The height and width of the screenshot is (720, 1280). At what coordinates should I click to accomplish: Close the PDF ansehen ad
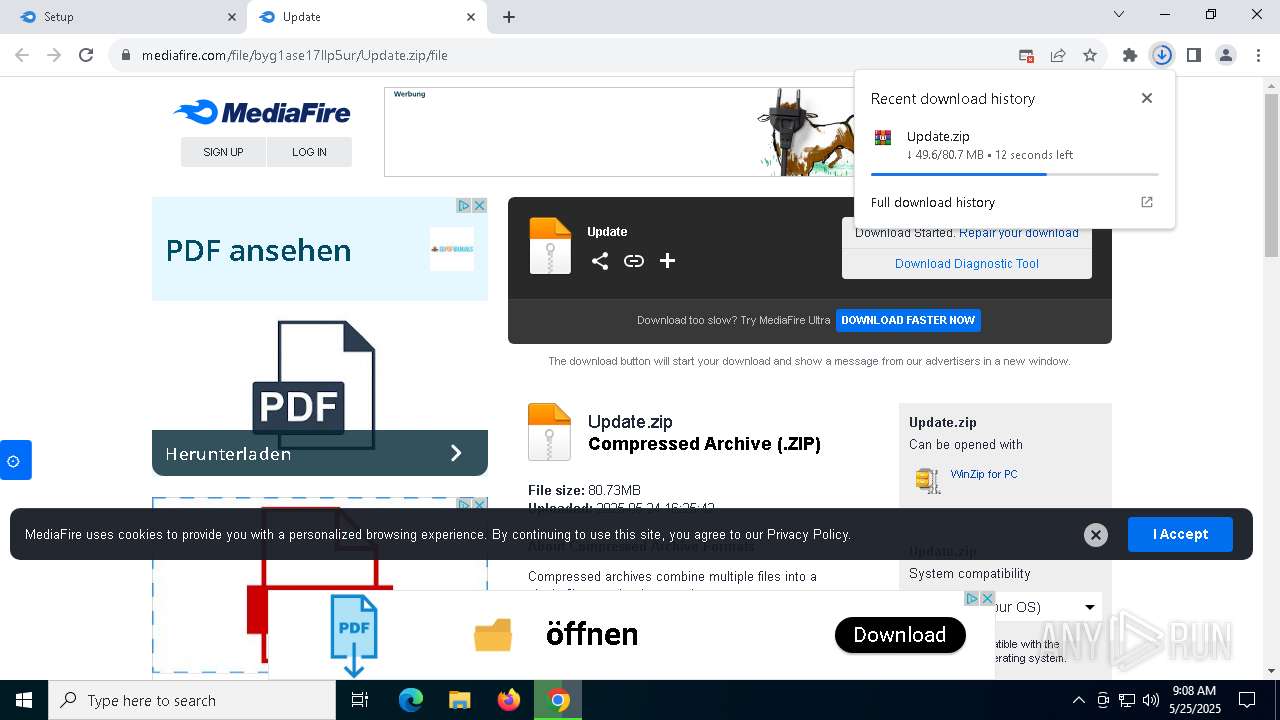pos(480,205)
